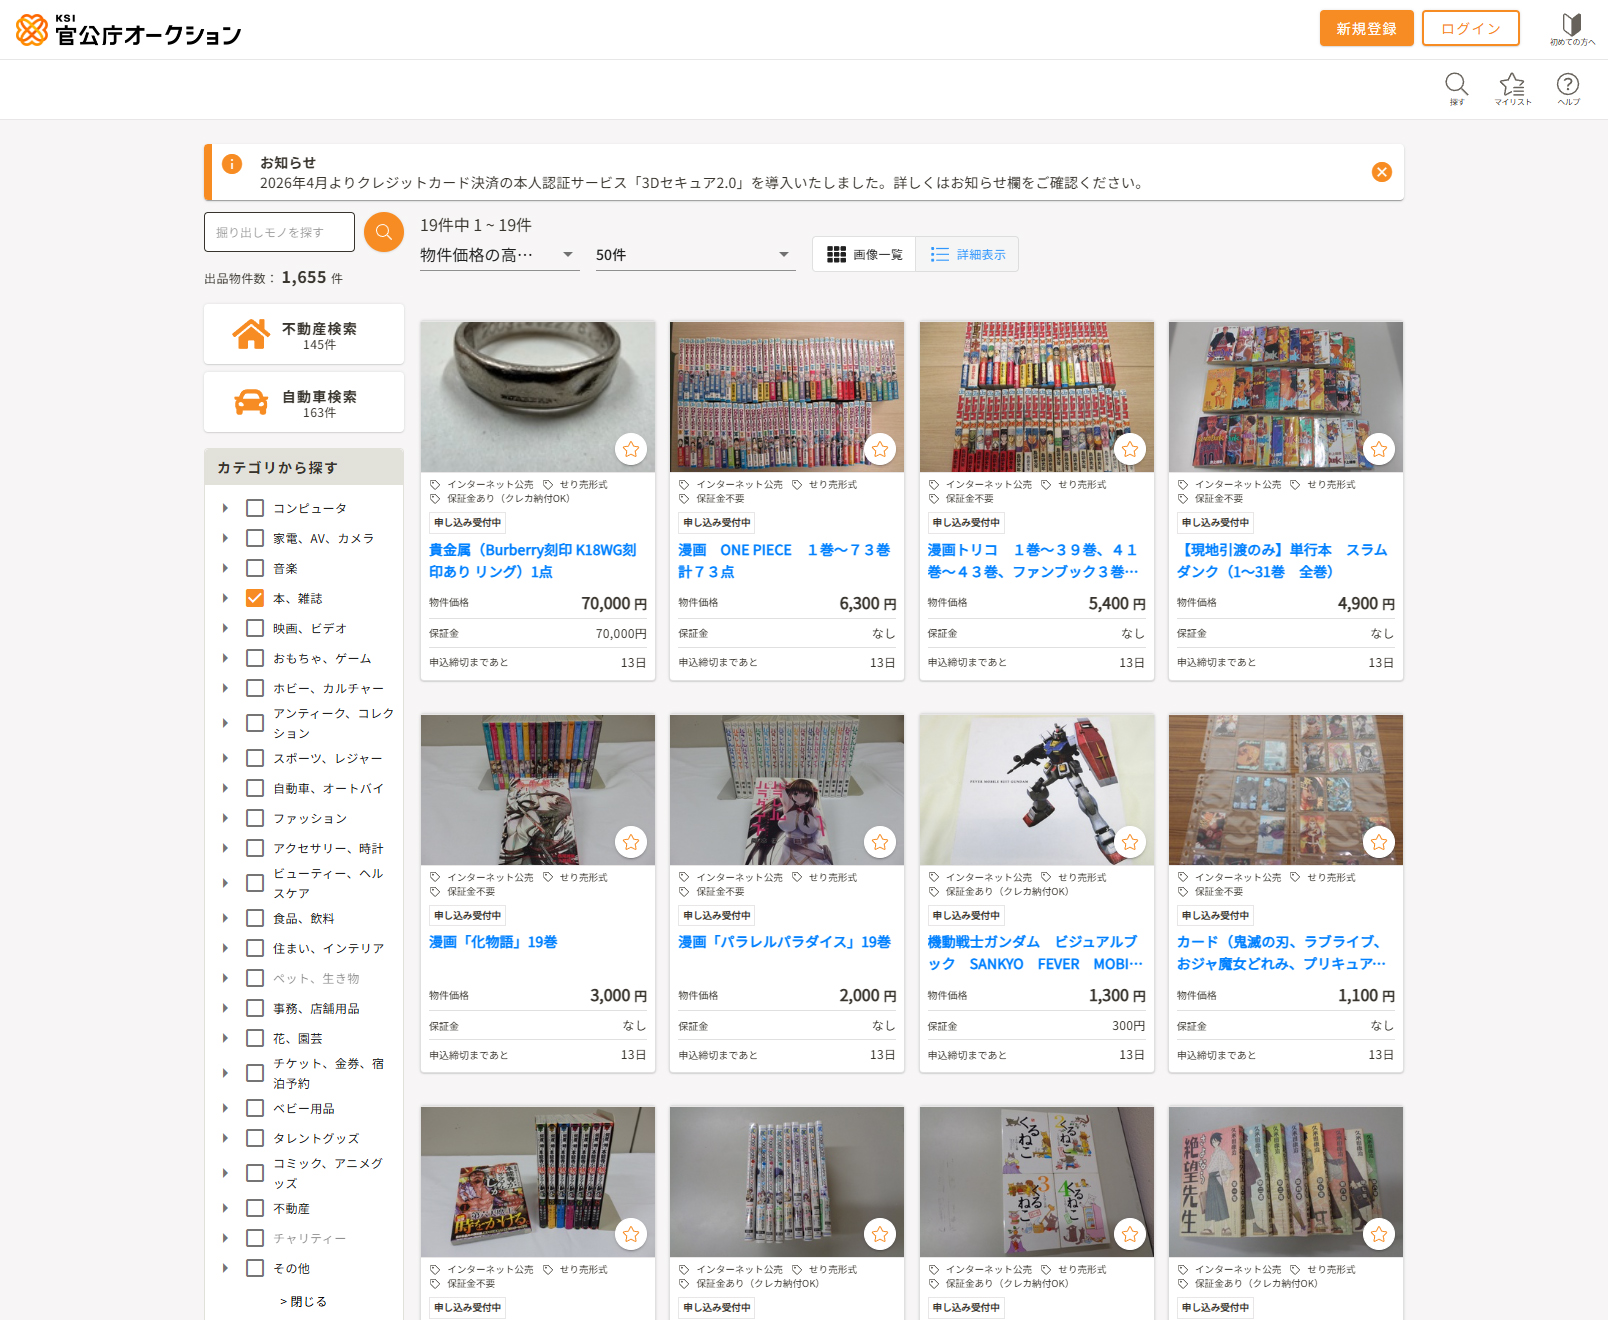Viewport: 1608px width, 1320px height.
Task: Open the 探す magnifier icon in header
Action: [x=1457, y=88]
